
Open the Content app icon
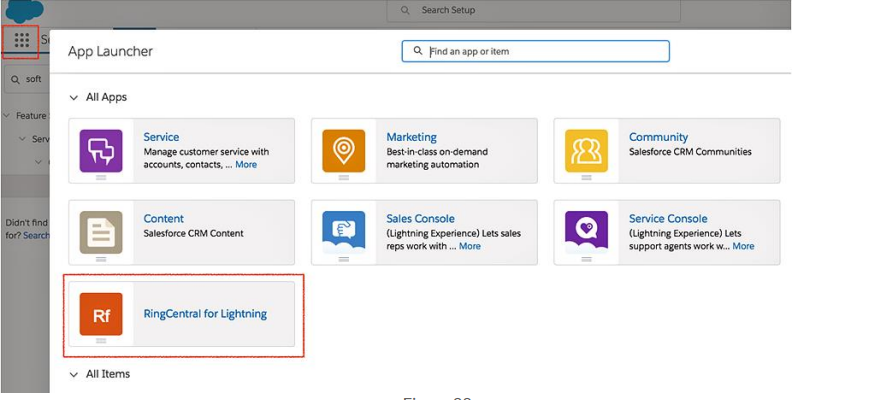[101, 232]
